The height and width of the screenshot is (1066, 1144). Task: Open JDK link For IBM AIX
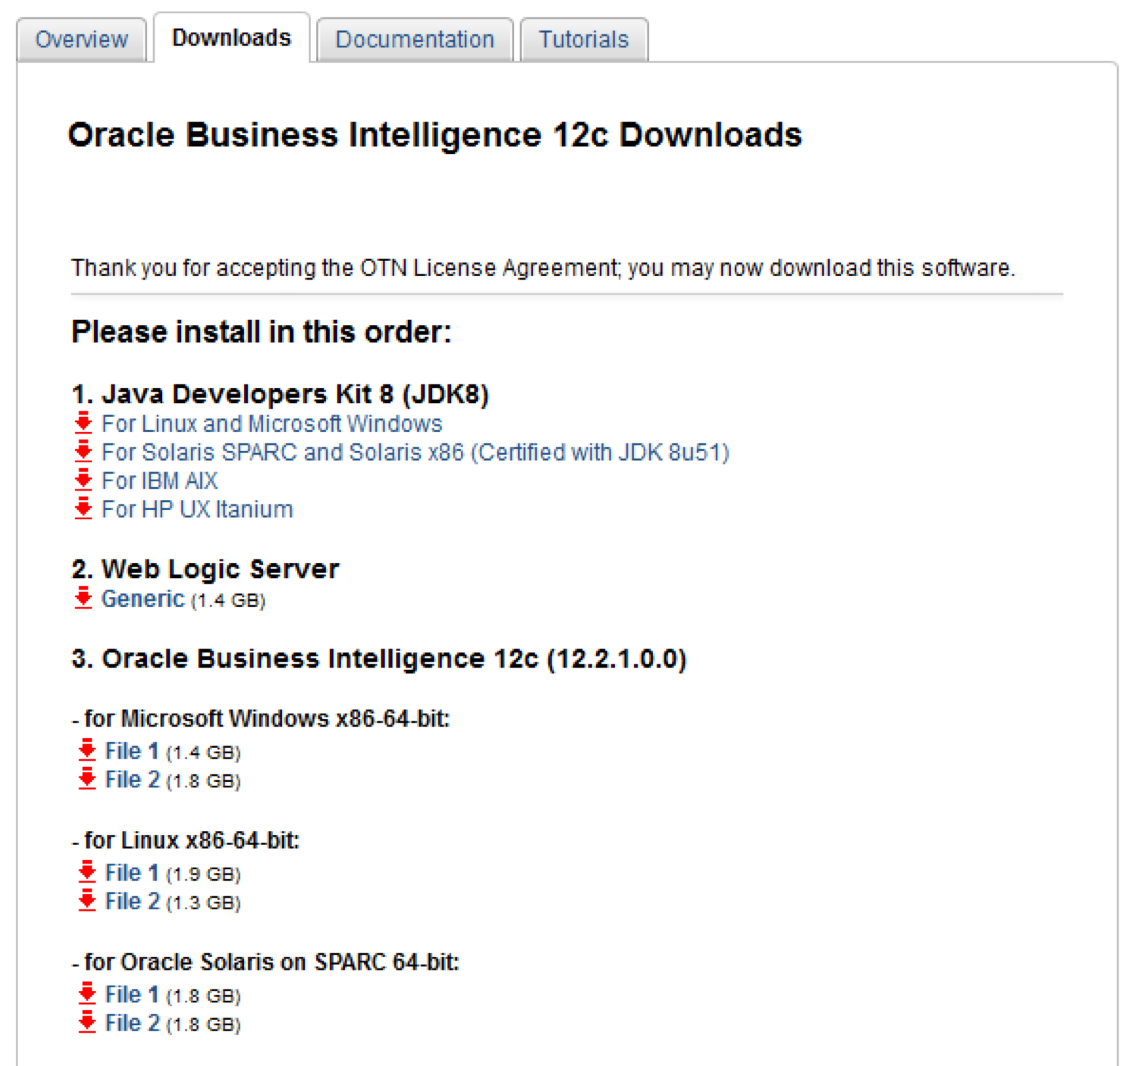tap(159, 481)
